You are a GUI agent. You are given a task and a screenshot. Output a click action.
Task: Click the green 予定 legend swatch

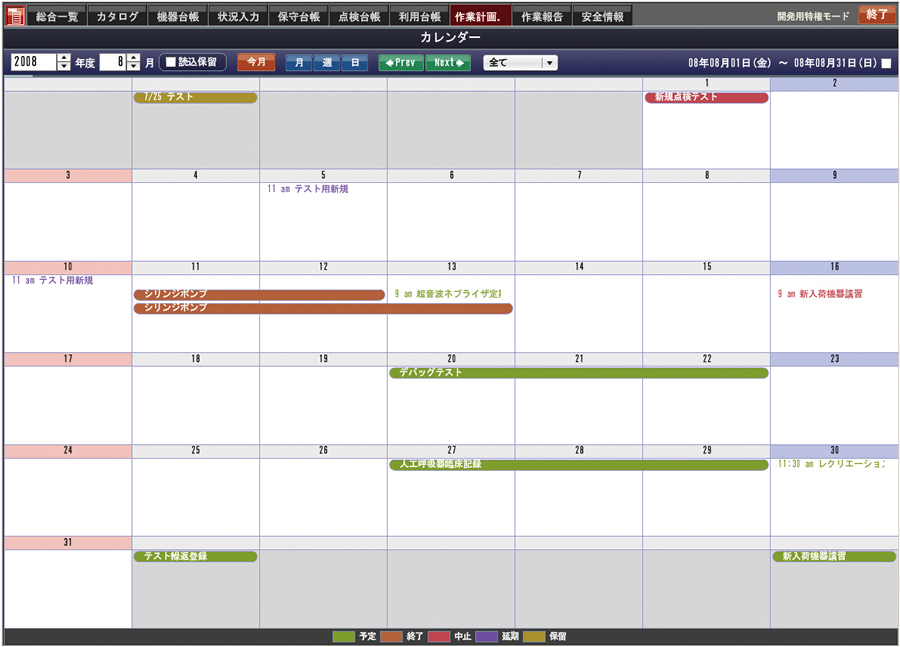pyautogui.click(x=343, y=636)
